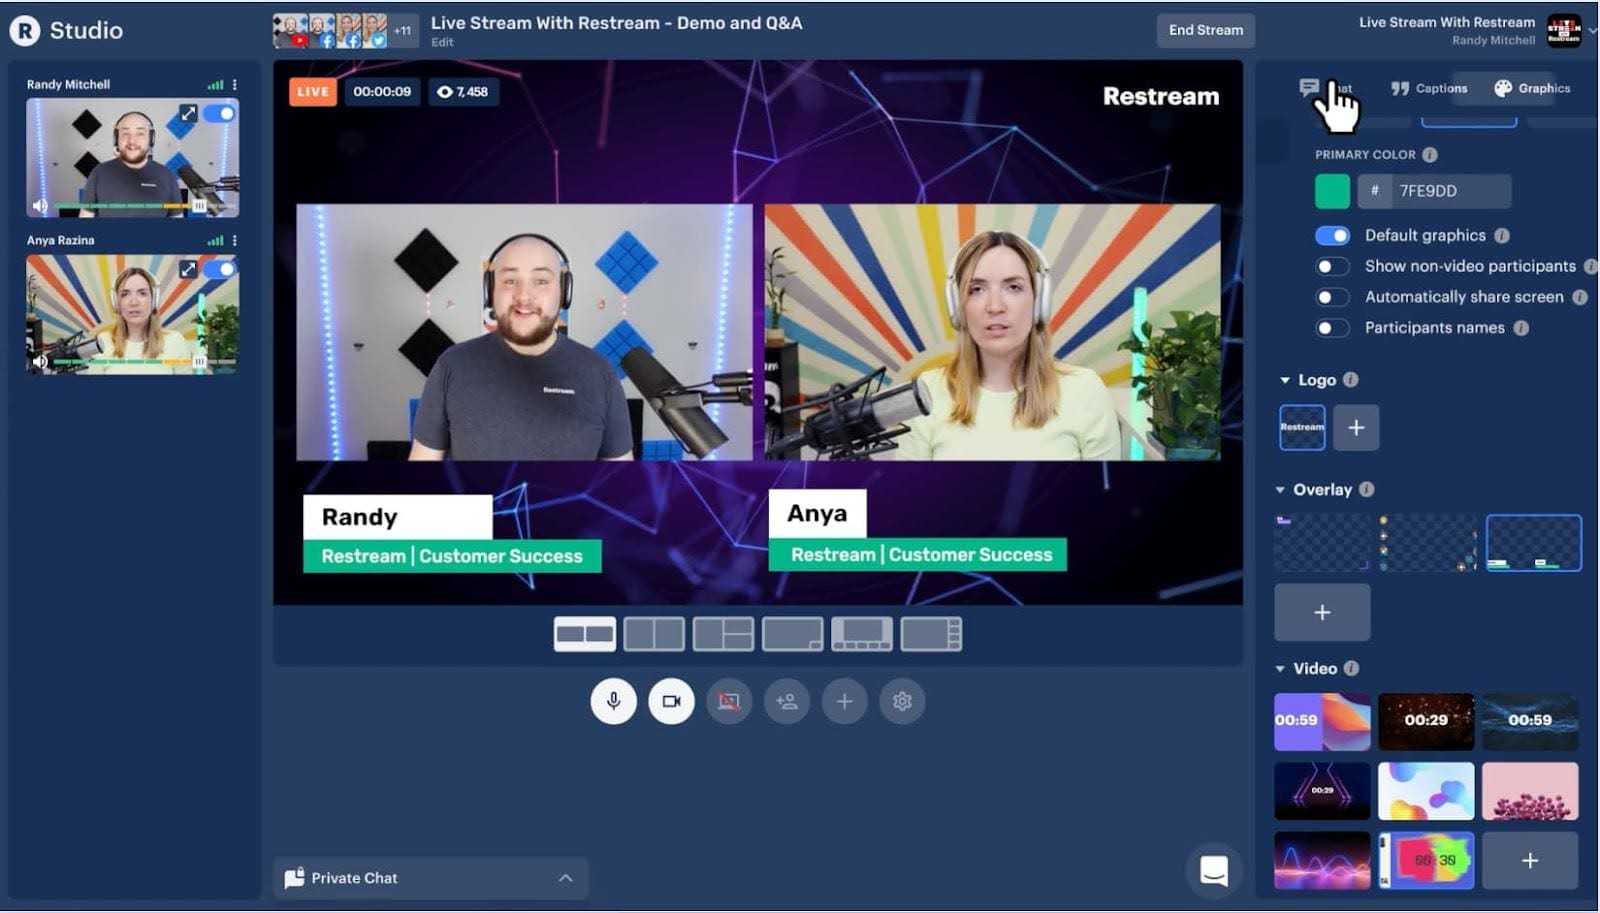Select the picture-in-picture layout icon
1600x913 pixels.
[x=792, y=634]
